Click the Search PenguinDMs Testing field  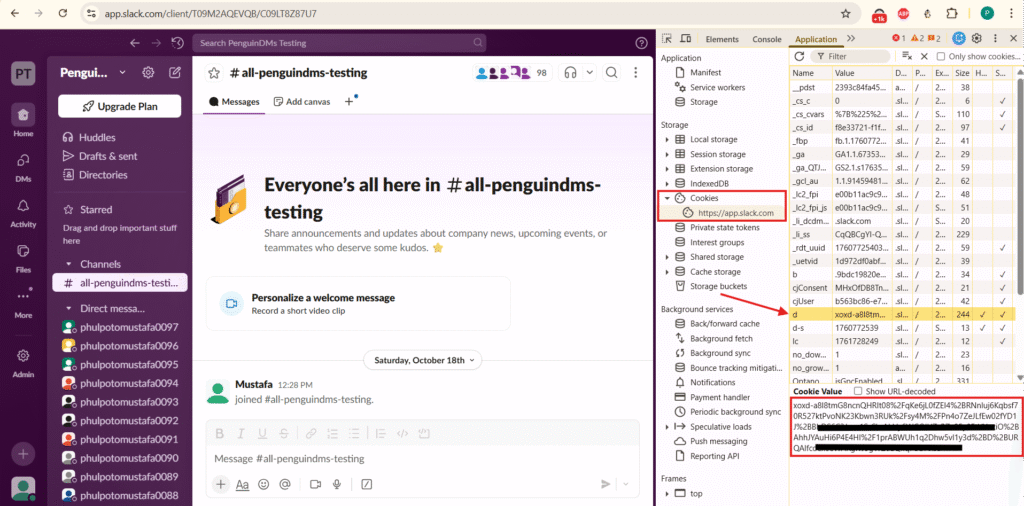410,43
